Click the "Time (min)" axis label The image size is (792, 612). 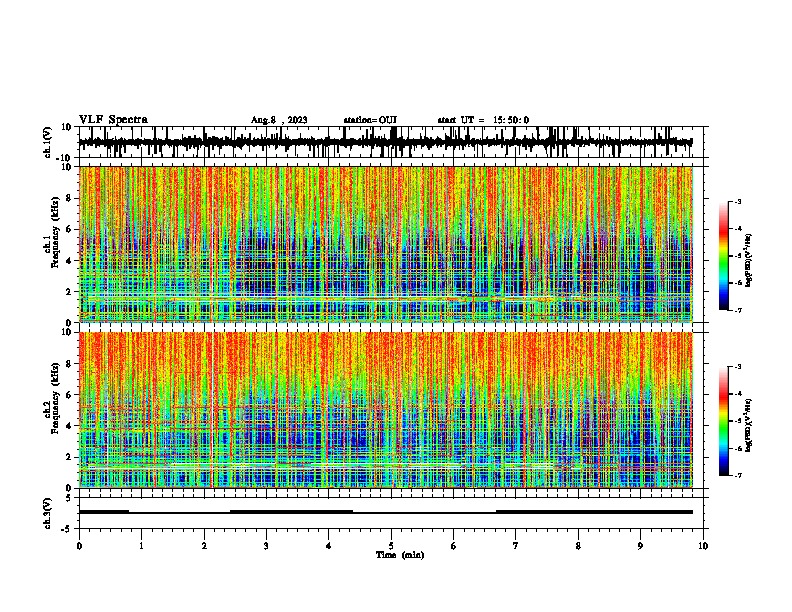(400, 555)
